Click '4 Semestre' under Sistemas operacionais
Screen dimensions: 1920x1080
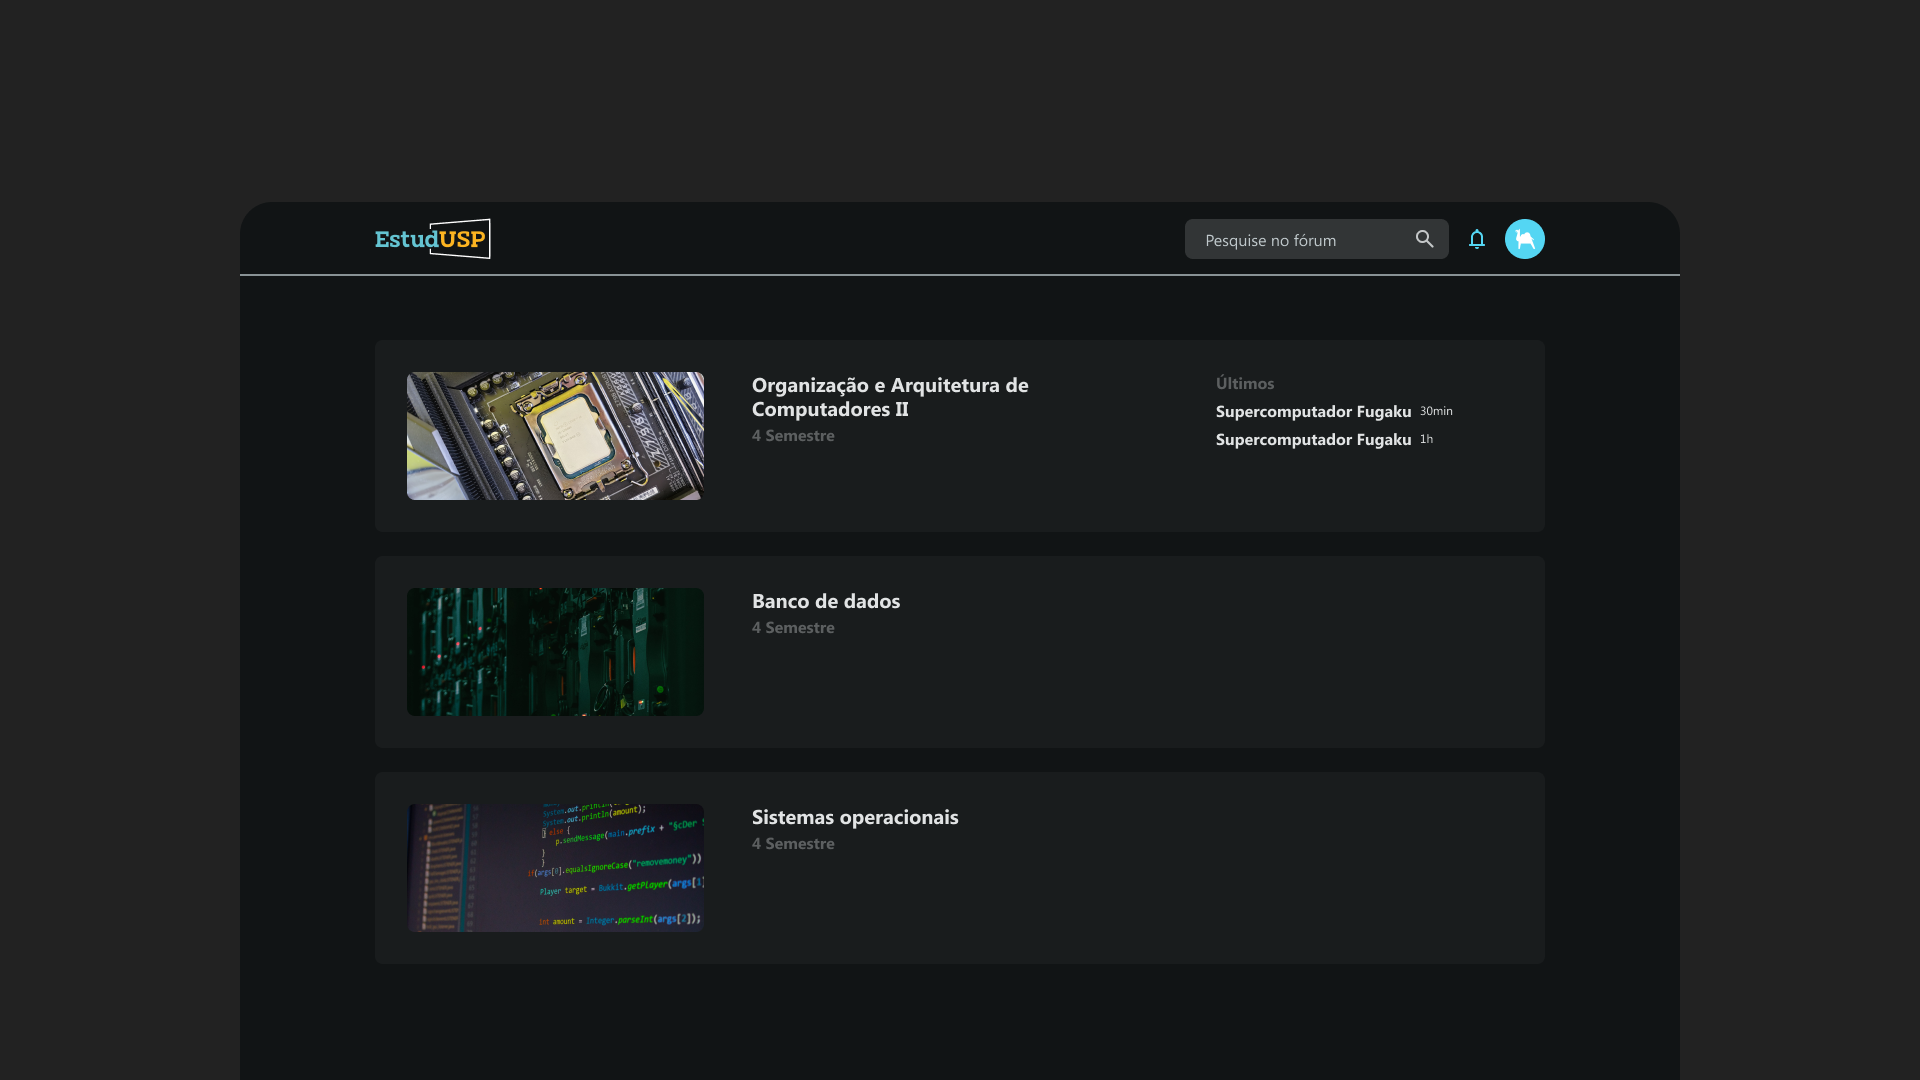pyautogui.click(x=793, y=843)
